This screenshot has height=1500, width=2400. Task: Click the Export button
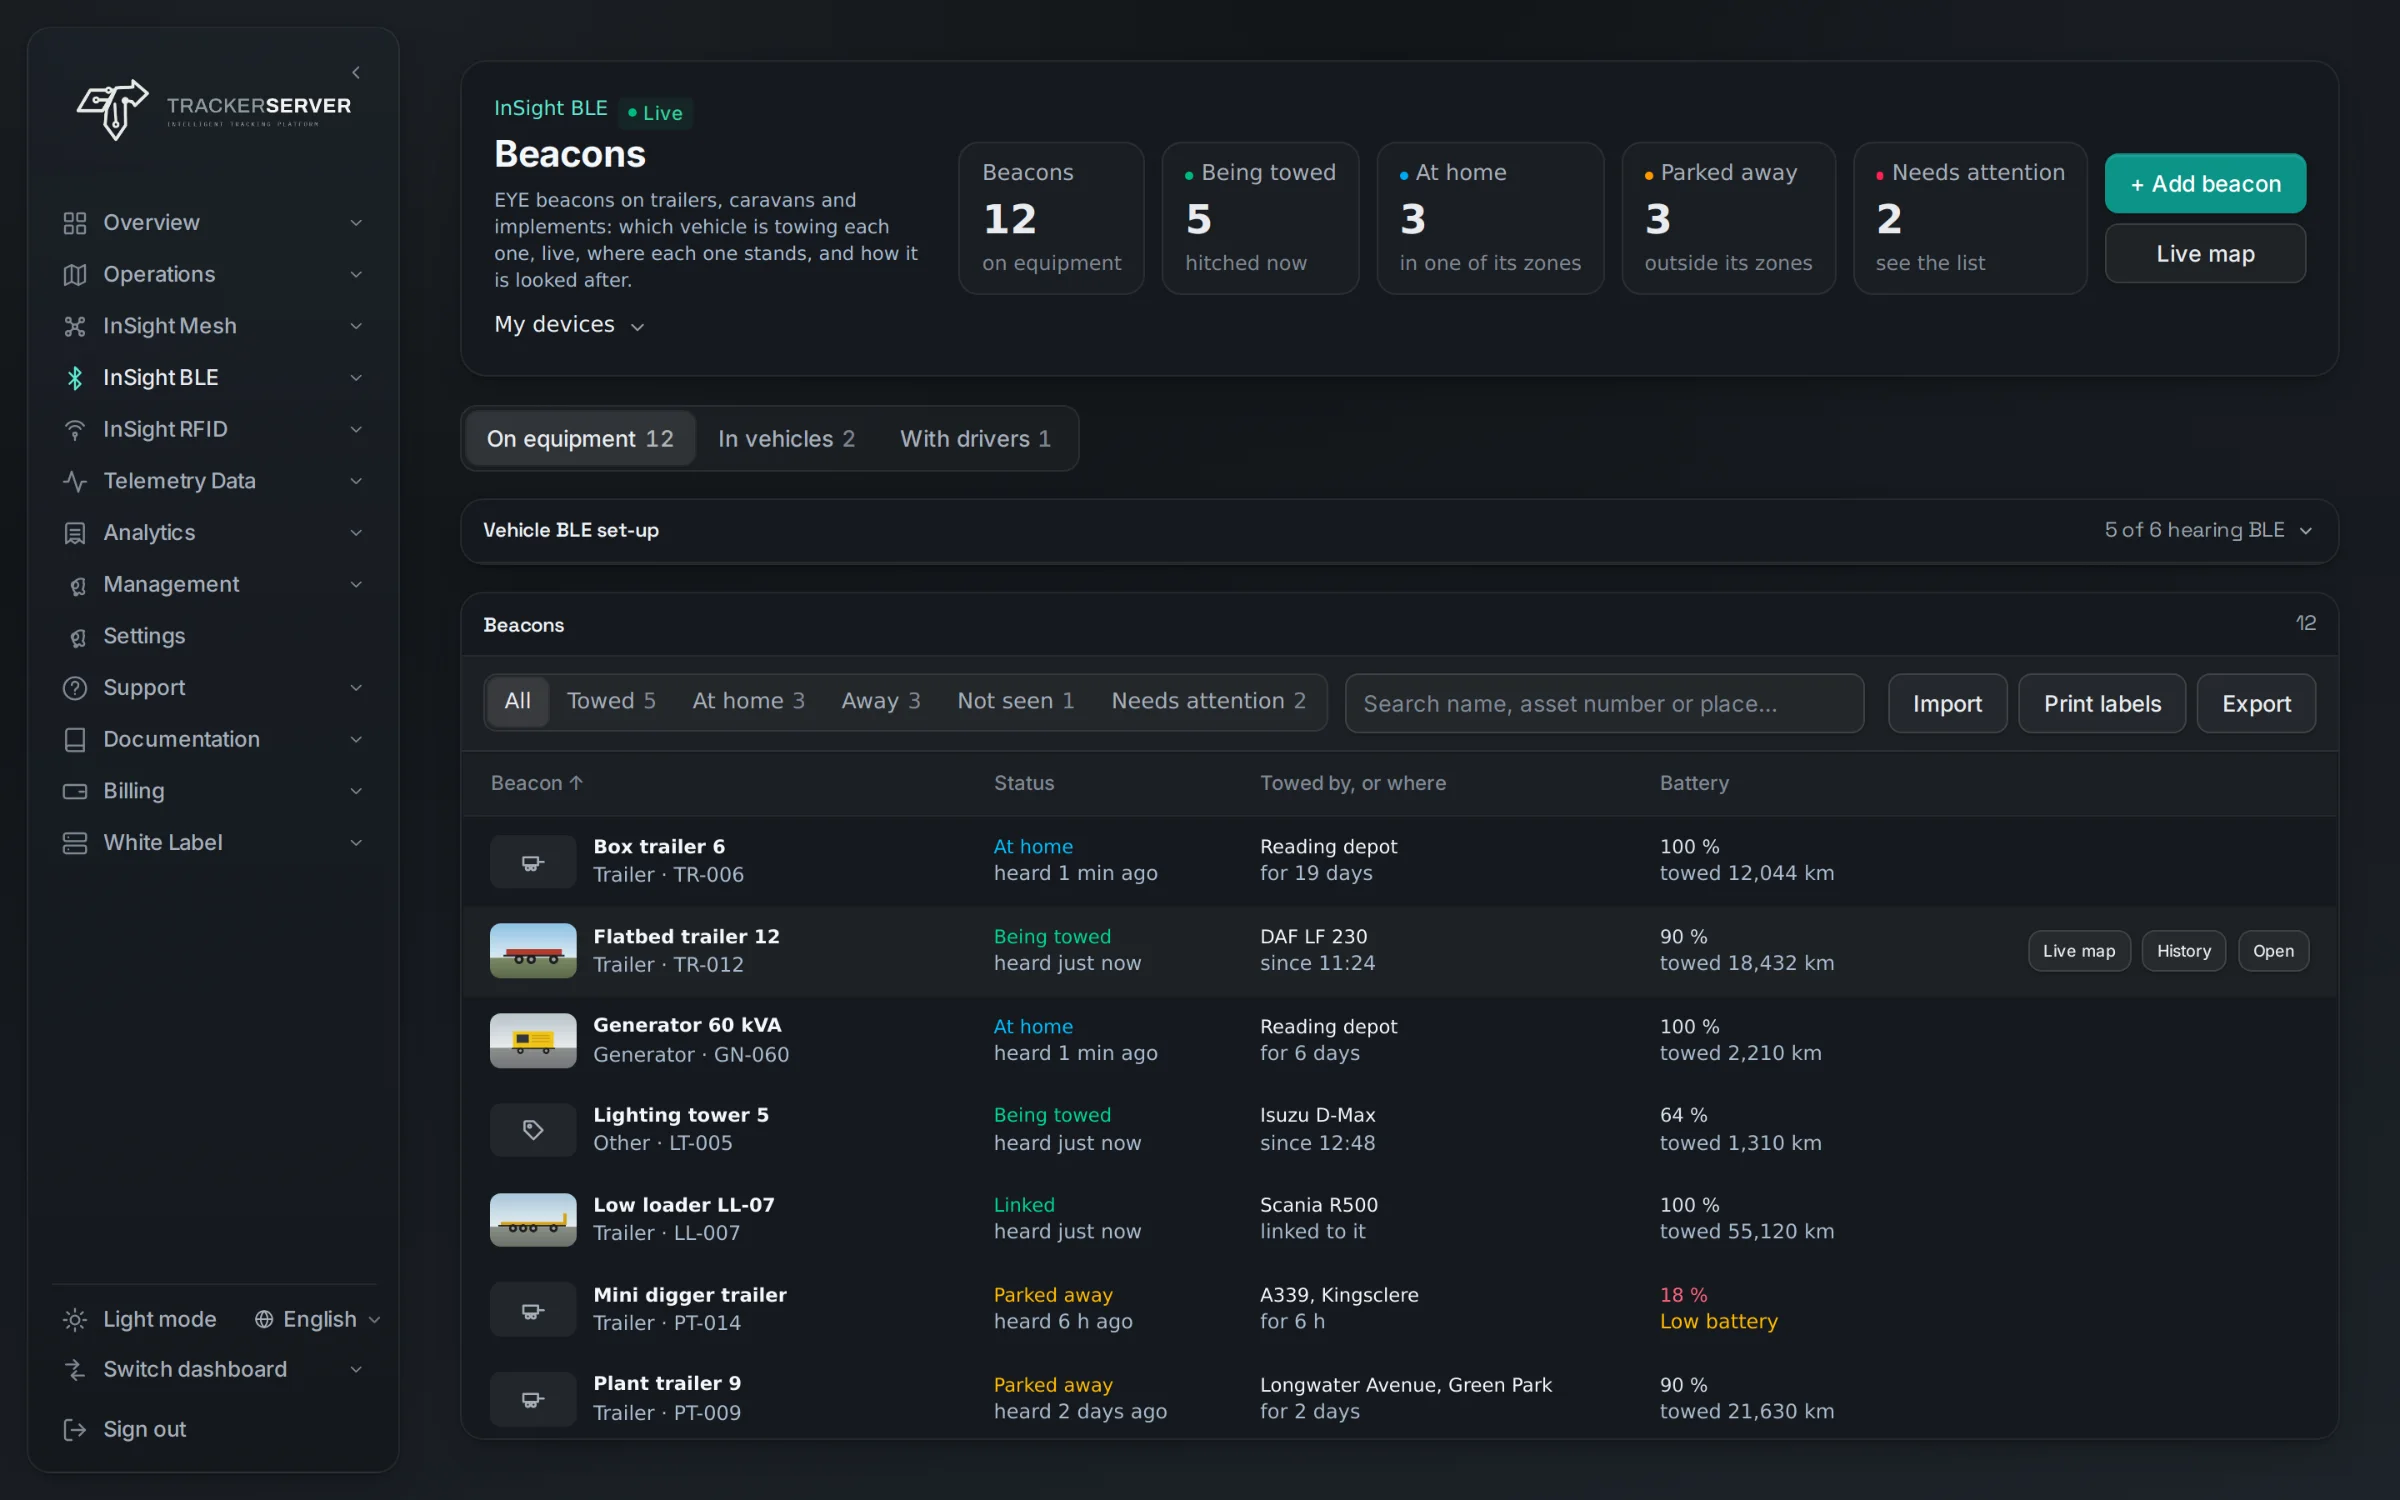tap(2256, 703)
